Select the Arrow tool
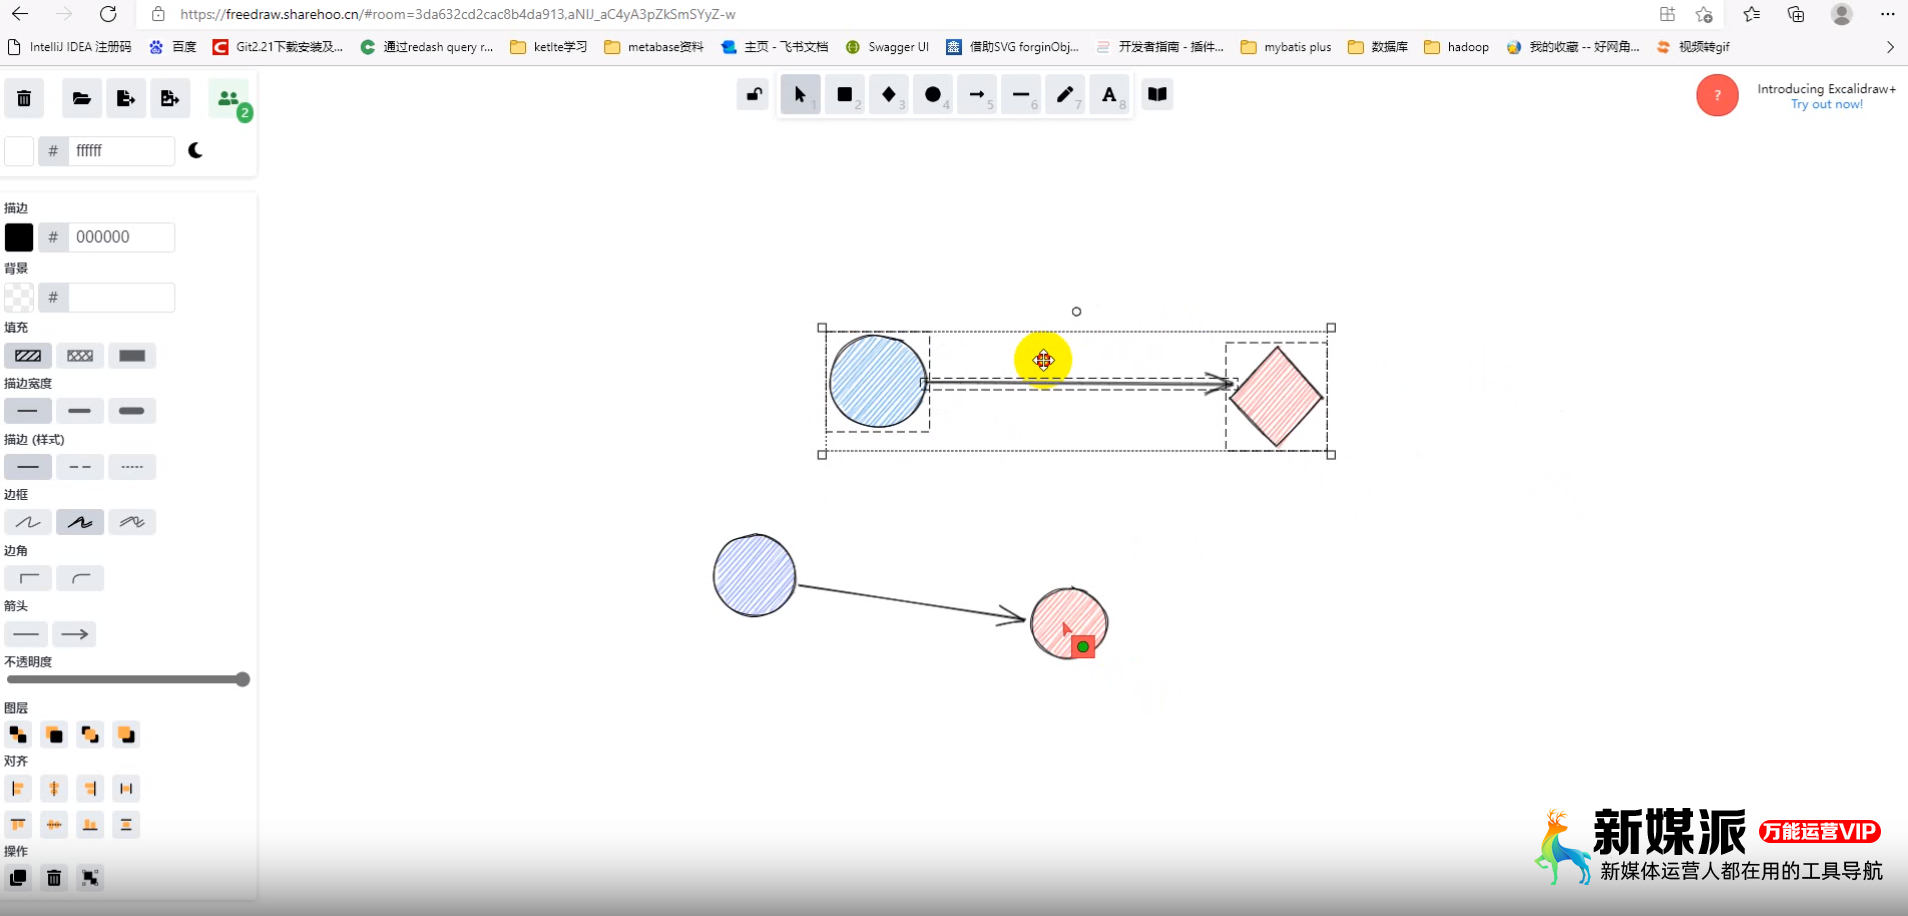The height and width of the screenshot is (916, 1908). (x=977, y=95)
